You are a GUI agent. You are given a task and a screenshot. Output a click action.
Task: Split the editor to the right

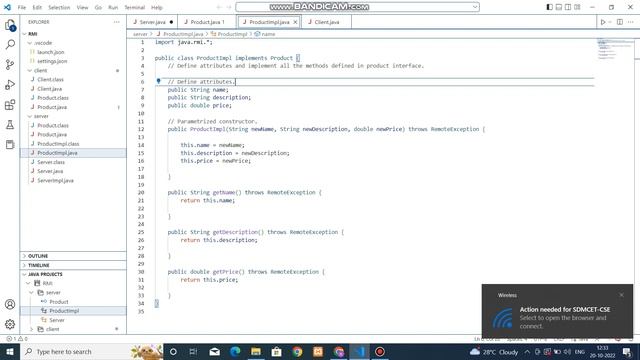(620, 22)
